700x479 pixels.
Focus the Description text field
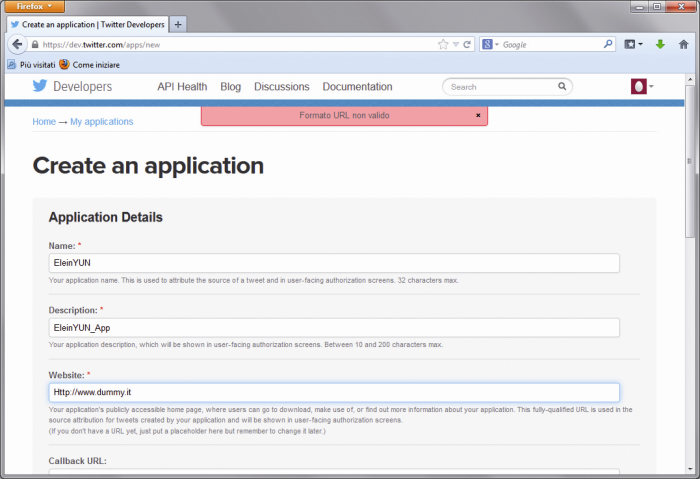point(334,328)
